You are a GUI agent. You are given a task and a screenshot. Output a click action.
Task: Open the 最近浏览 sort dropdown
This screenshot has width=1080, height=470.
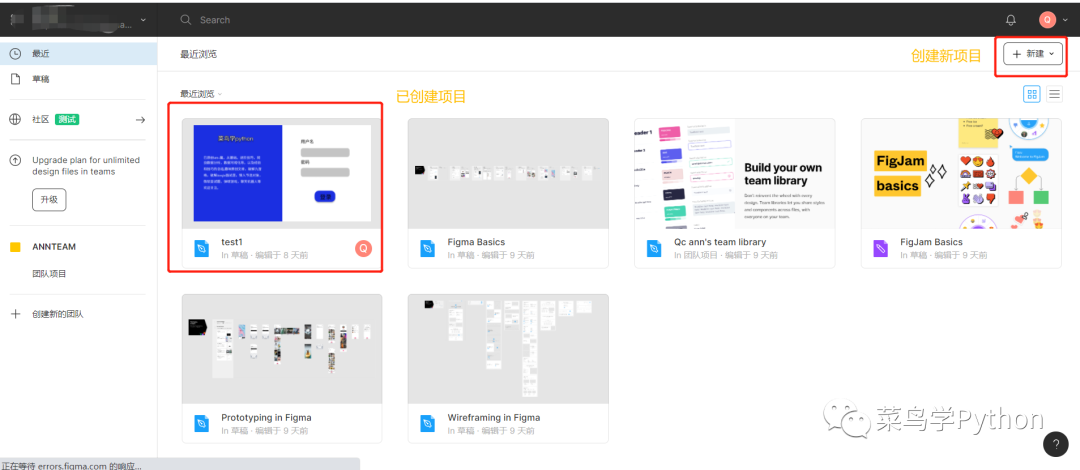[x=201, y=94]
